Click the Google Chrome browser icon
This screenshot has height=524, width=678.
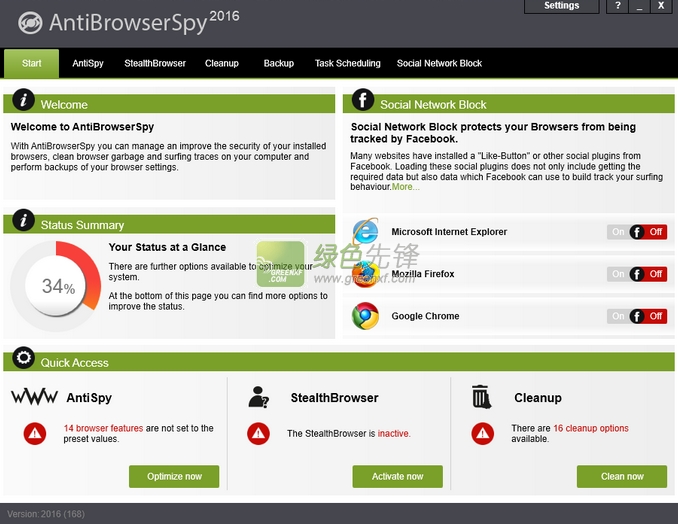click(365, 316)
